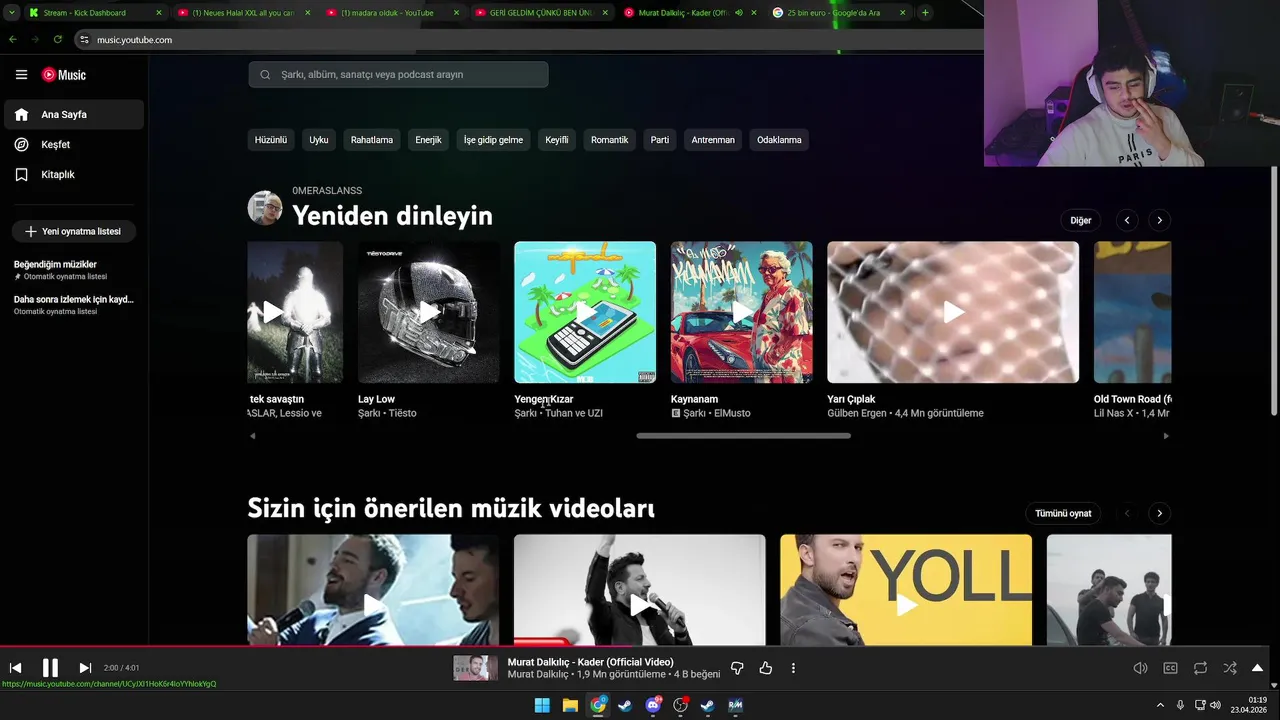
Task: Toggle closed captions in the player
Action: tap(1170, 668)
